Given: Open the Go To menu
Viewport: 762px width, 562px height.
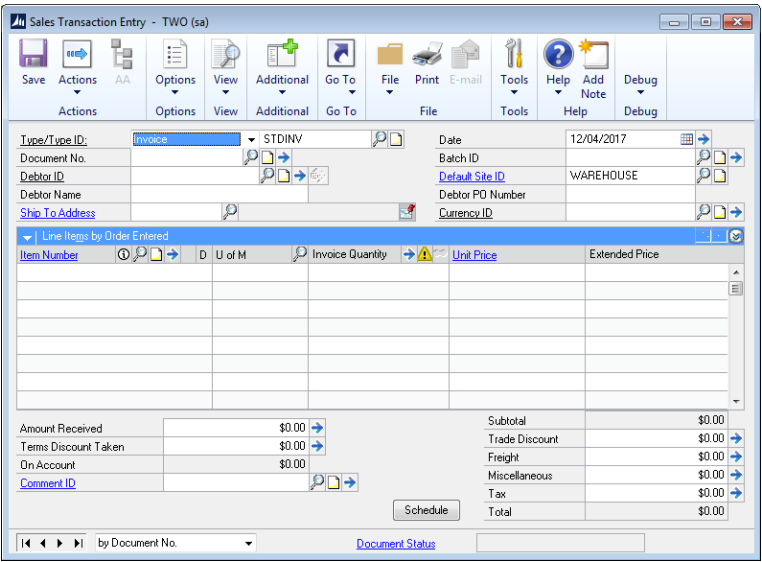Looking at the screenshot, I should coord(340,70).
